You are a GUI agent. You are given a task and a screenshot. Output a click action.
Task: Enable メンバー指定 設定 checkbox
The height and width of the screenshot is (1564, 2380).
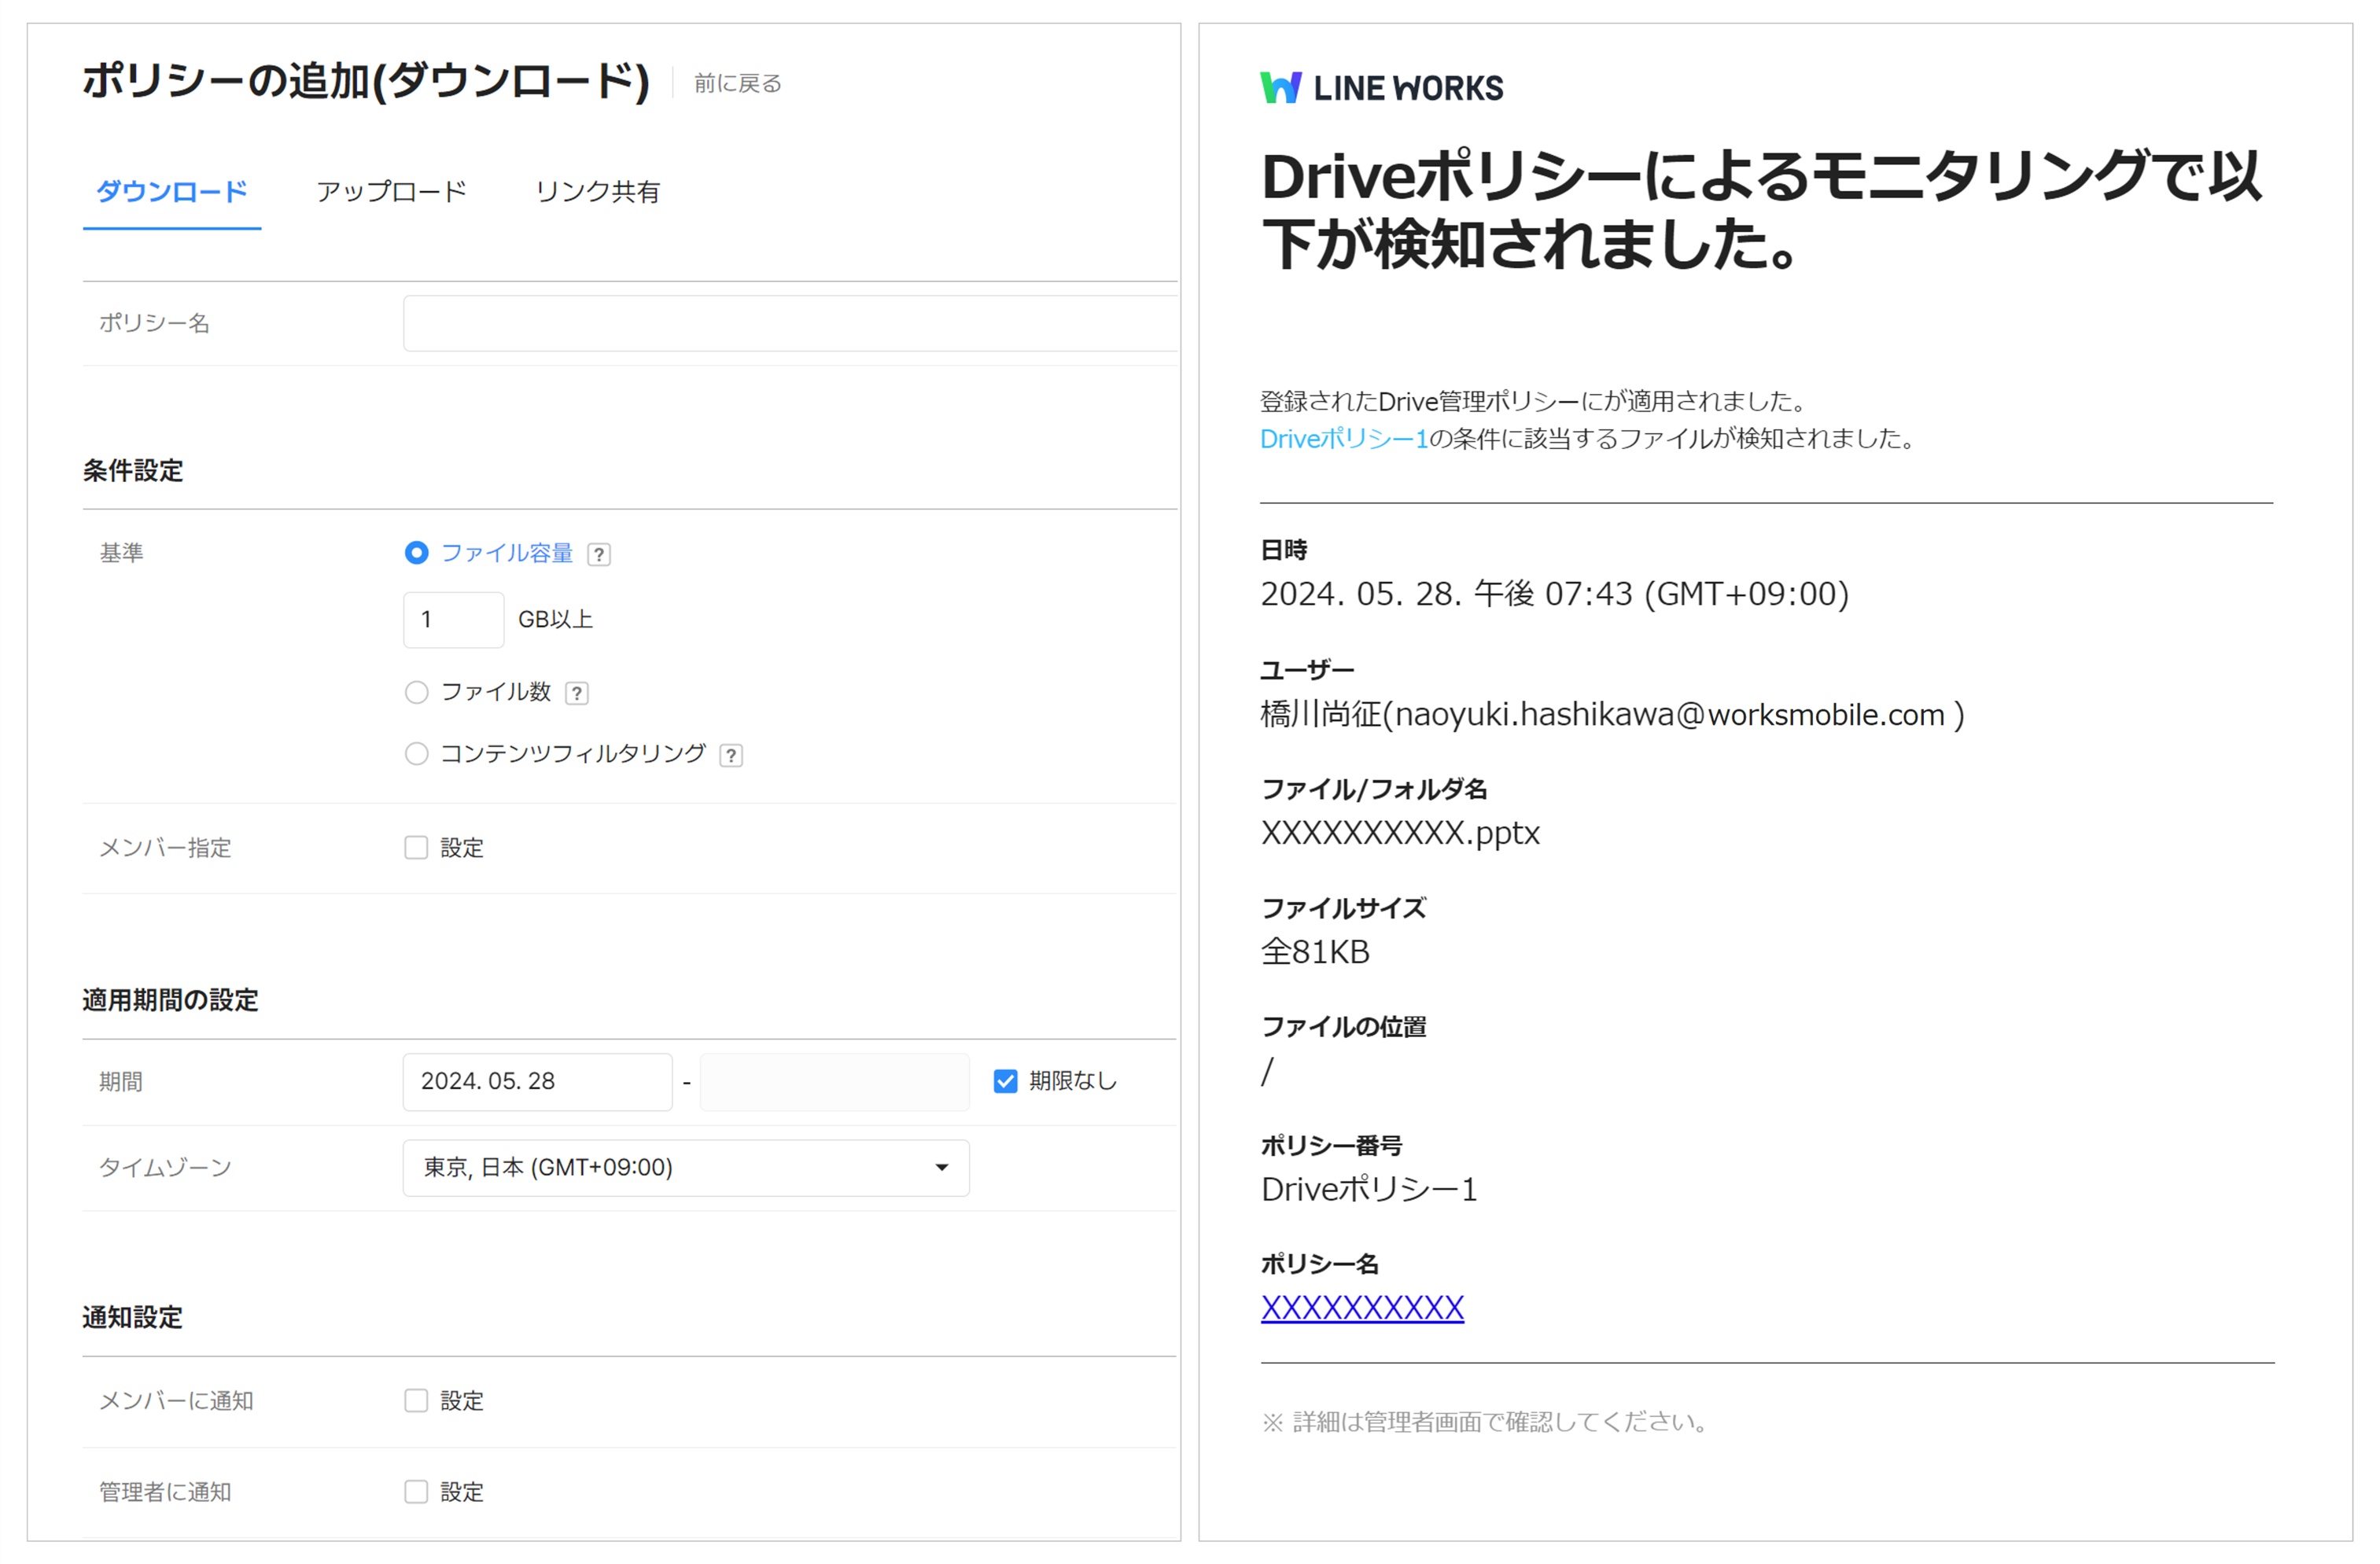(x=416, y=848)
